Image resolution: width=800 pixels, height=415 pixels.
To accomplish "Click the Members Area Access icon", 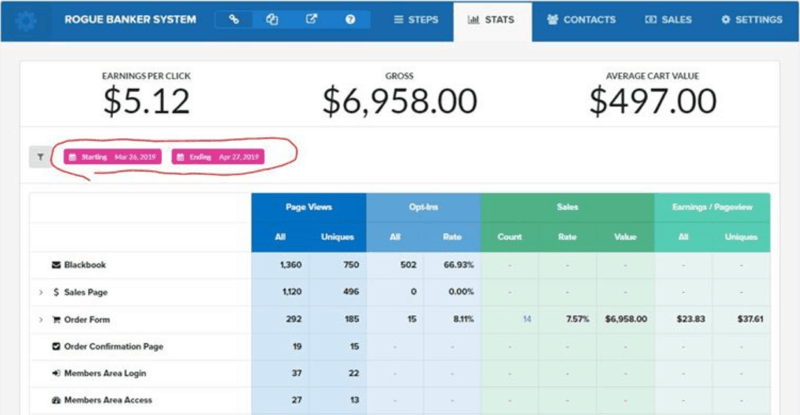I will point(56,400).
